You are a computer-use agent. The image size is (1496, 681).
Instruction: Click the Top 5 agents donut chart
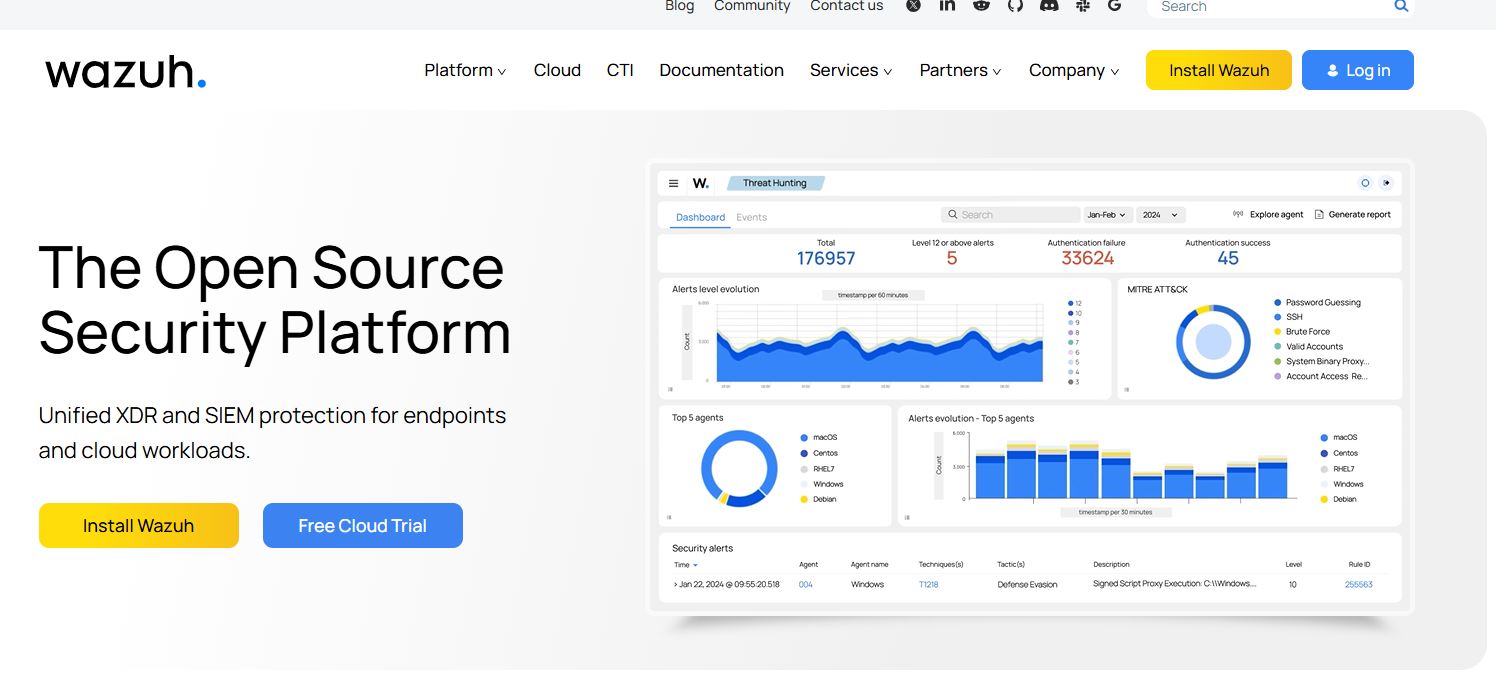tap(739, 468)
